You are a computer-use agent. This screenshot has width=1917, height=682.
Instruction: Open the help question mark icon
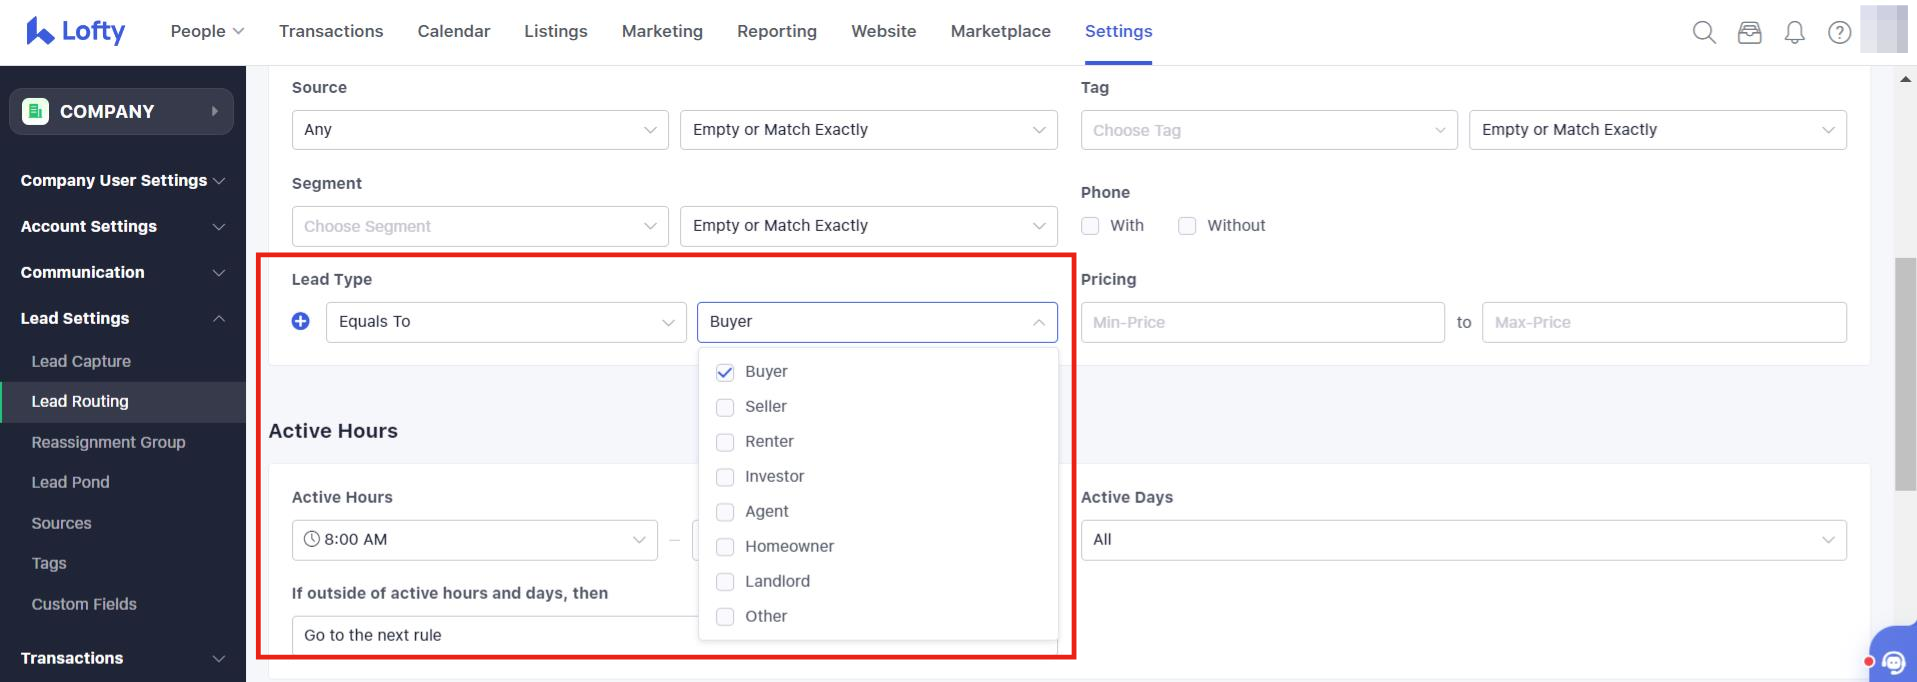pyautogui.click(x=1839, y=33)
